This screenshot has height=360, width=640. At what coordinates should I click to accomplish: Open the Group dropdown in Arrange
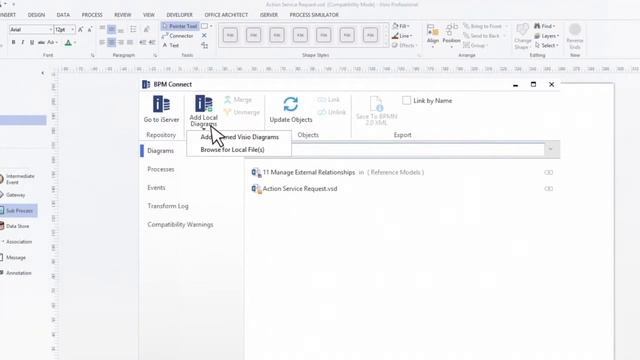(475, 45)
